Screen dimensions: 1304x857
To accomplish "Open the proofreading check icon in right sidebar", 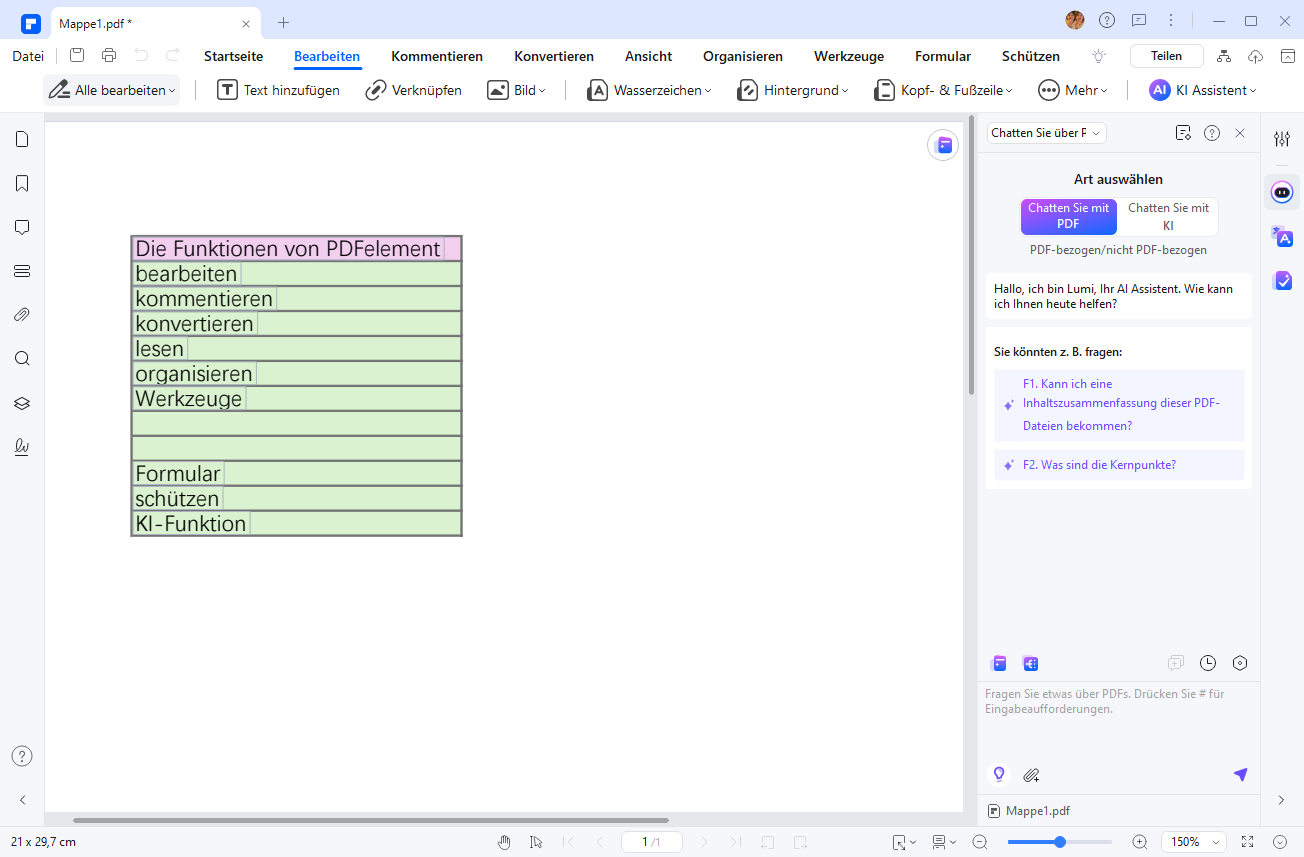I will click(1282, 281).
